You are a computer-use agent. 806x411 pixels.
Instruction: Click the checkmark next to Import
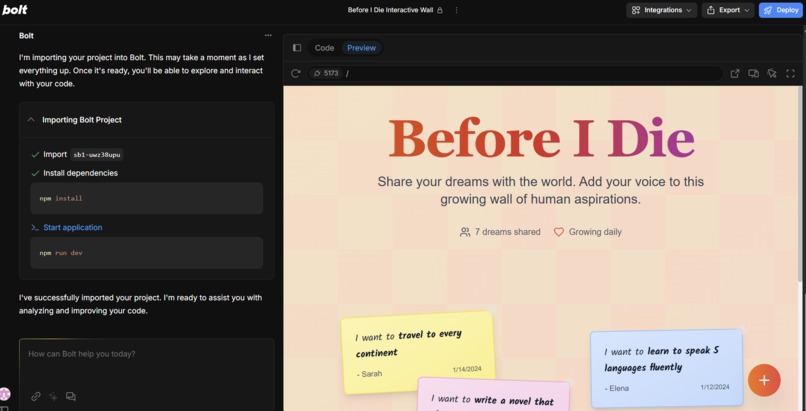pyautogui.click(x=35, y=155)
